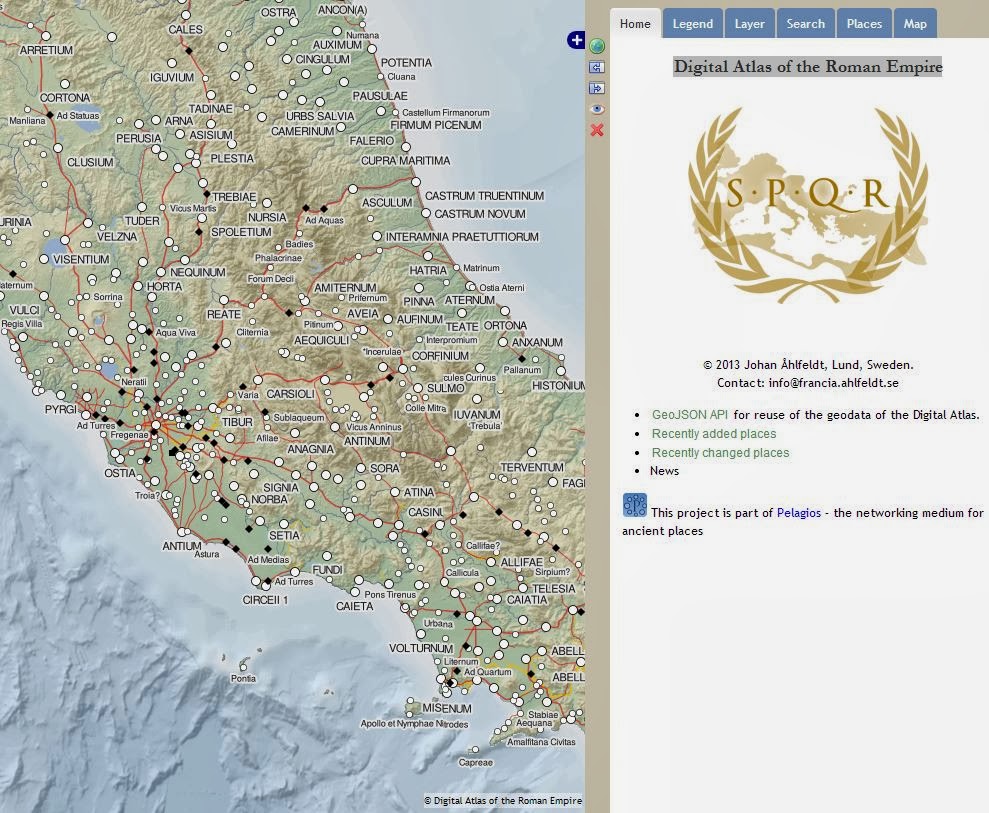Image resolution: width=989 pixels, height=813 pixels.
Task: Click the map copyright attribution text
Action: coord(503,800)
